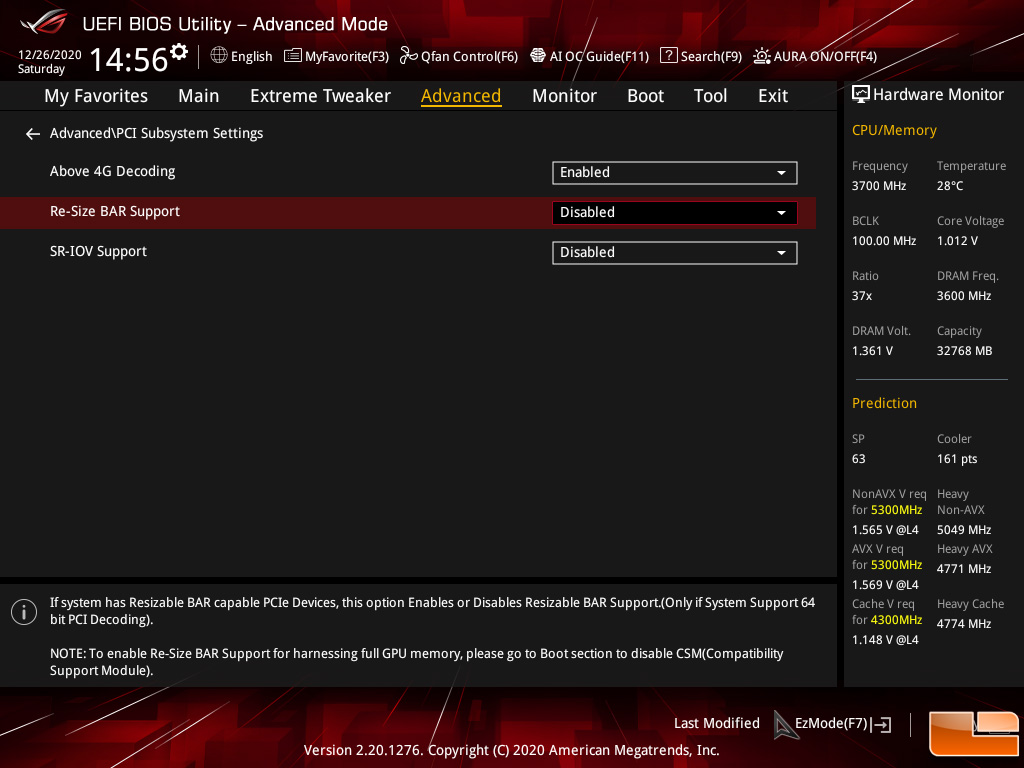Open Extreme Tweaker tab
This screenshot has height=768, width=1024.
(320, 96)
